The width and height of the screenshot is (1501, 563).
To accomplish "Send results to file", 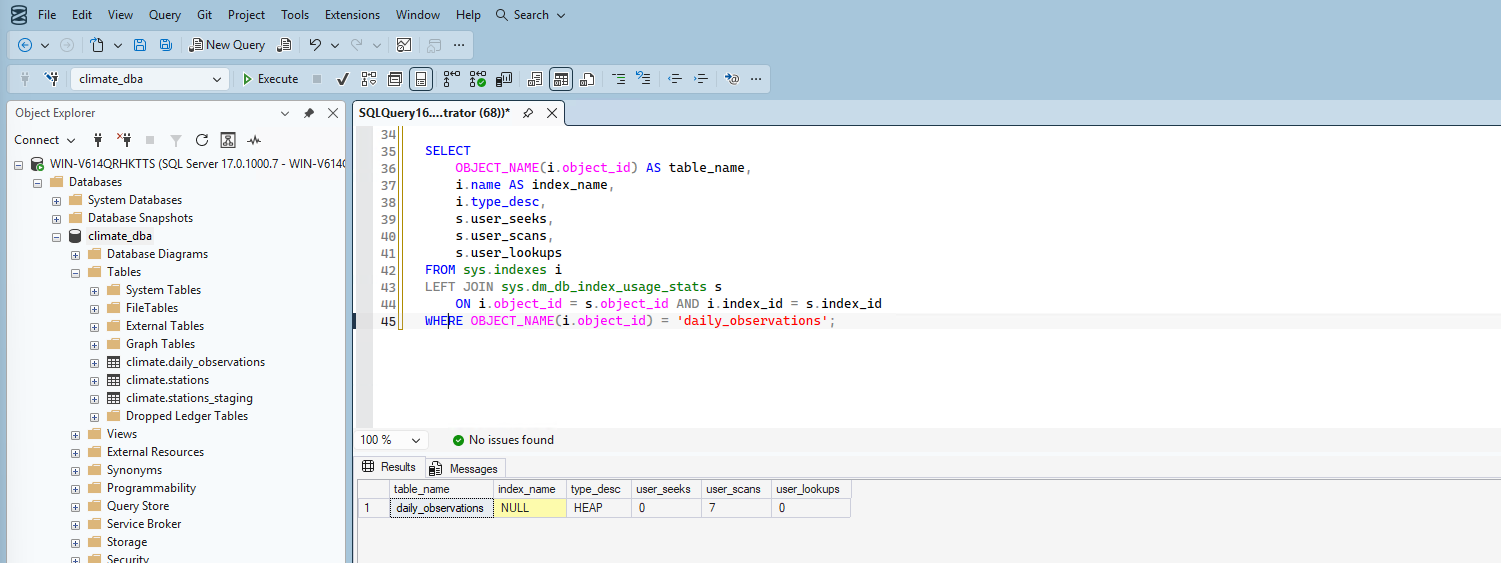I will click(587, 79).
